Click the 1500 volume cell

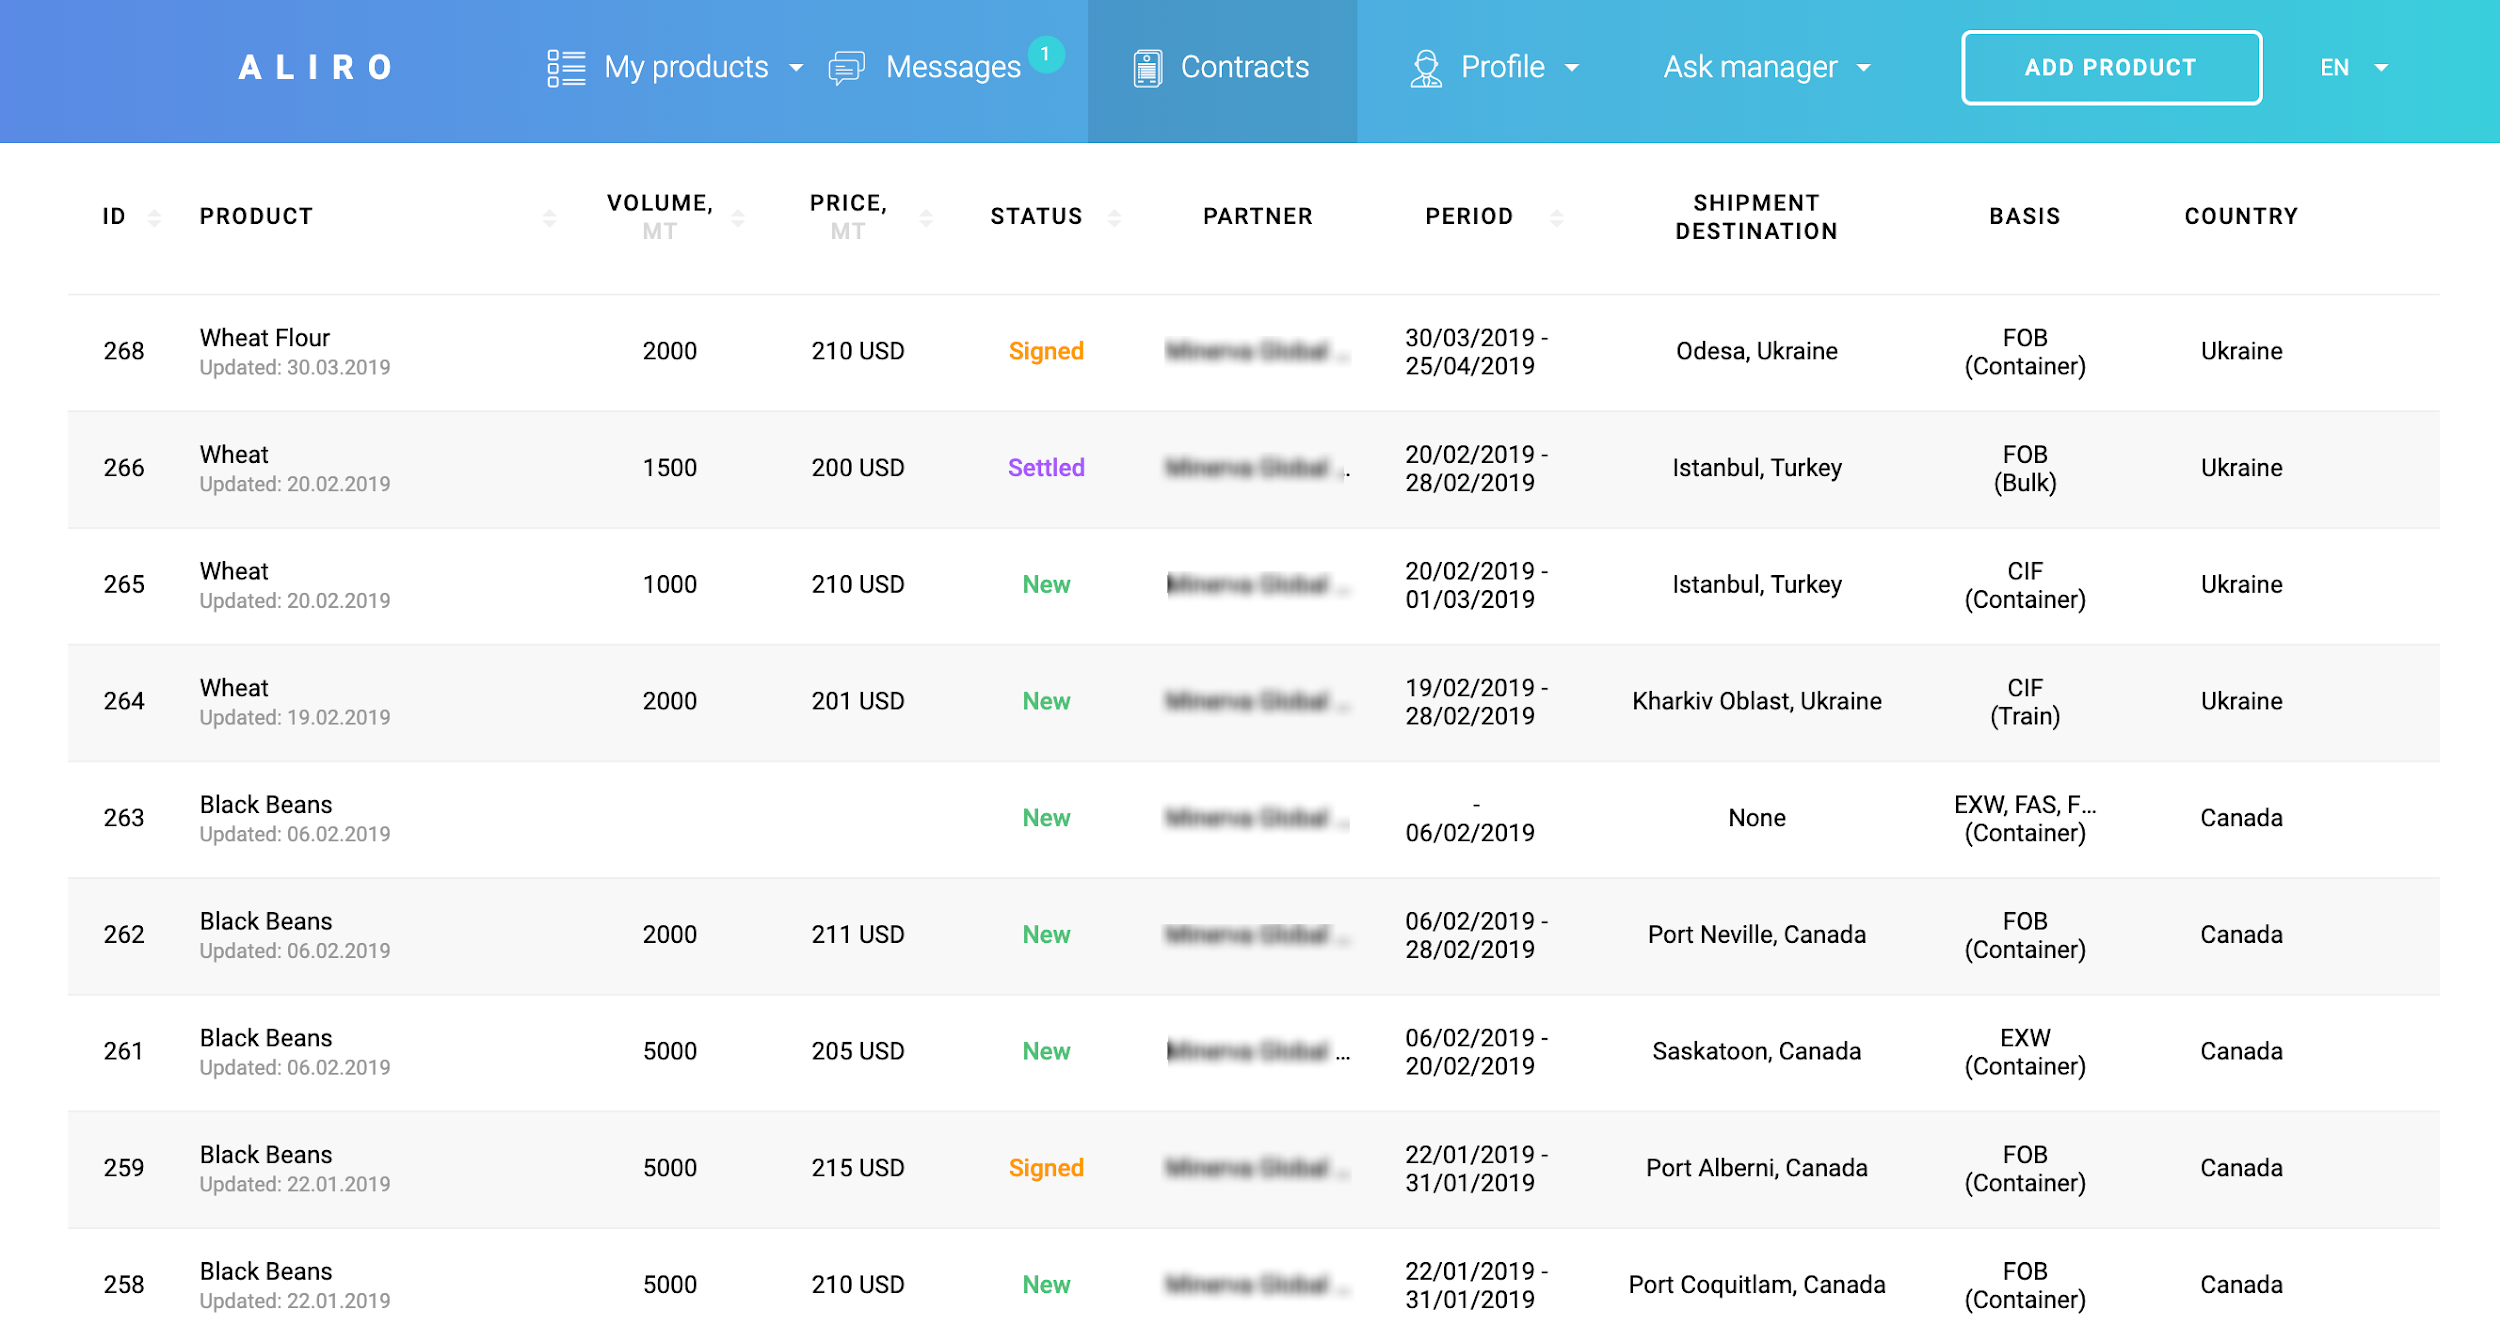click(669, 468)
